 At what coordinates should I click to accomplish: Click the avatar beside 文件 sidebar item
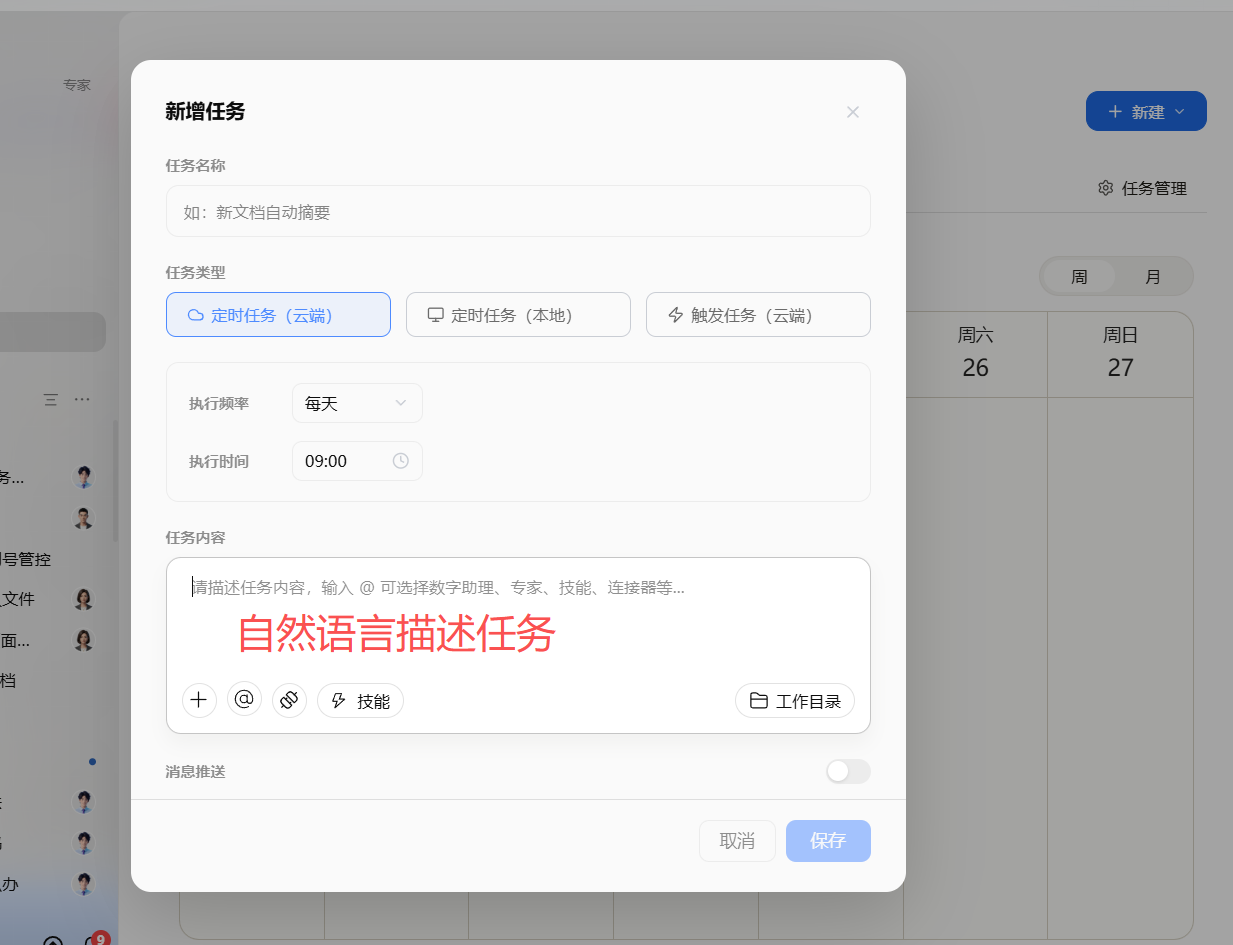(x=84, y=599)
